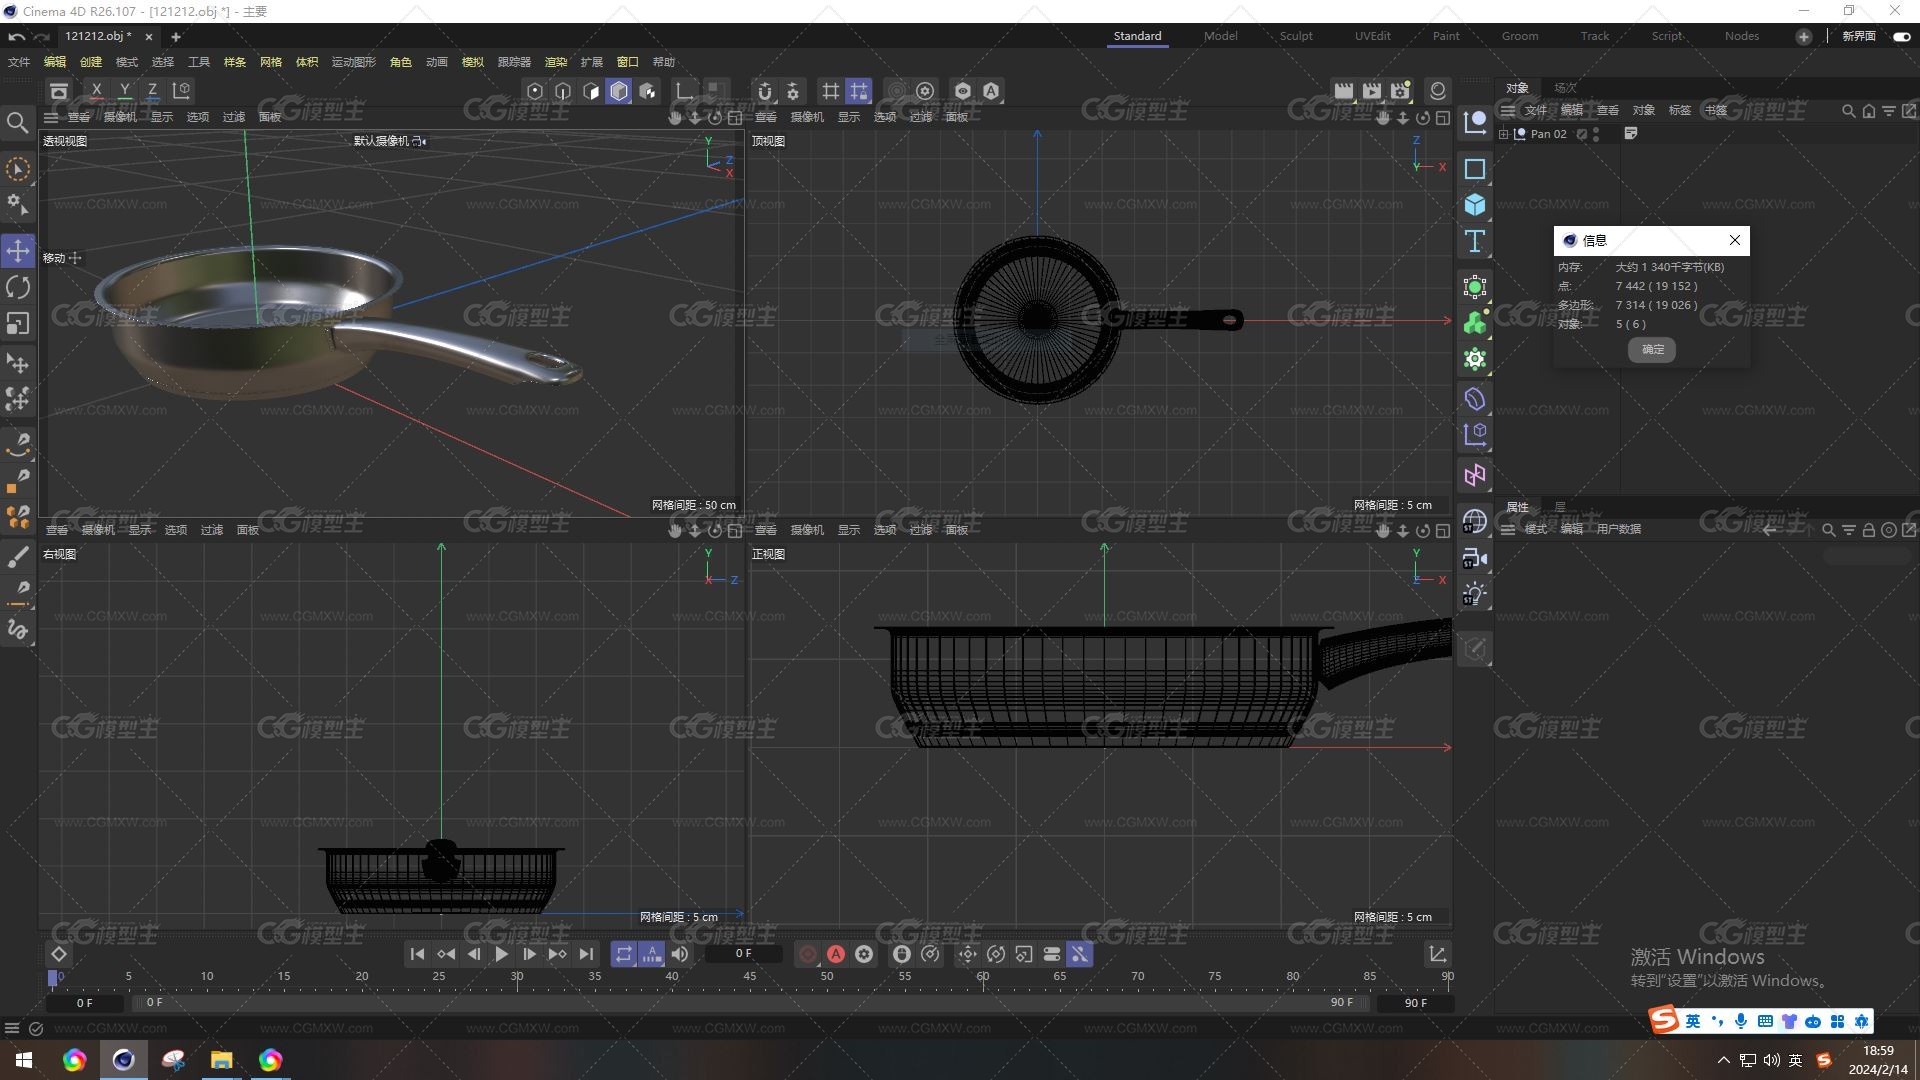Click the edges mode icon

point(563,91)
